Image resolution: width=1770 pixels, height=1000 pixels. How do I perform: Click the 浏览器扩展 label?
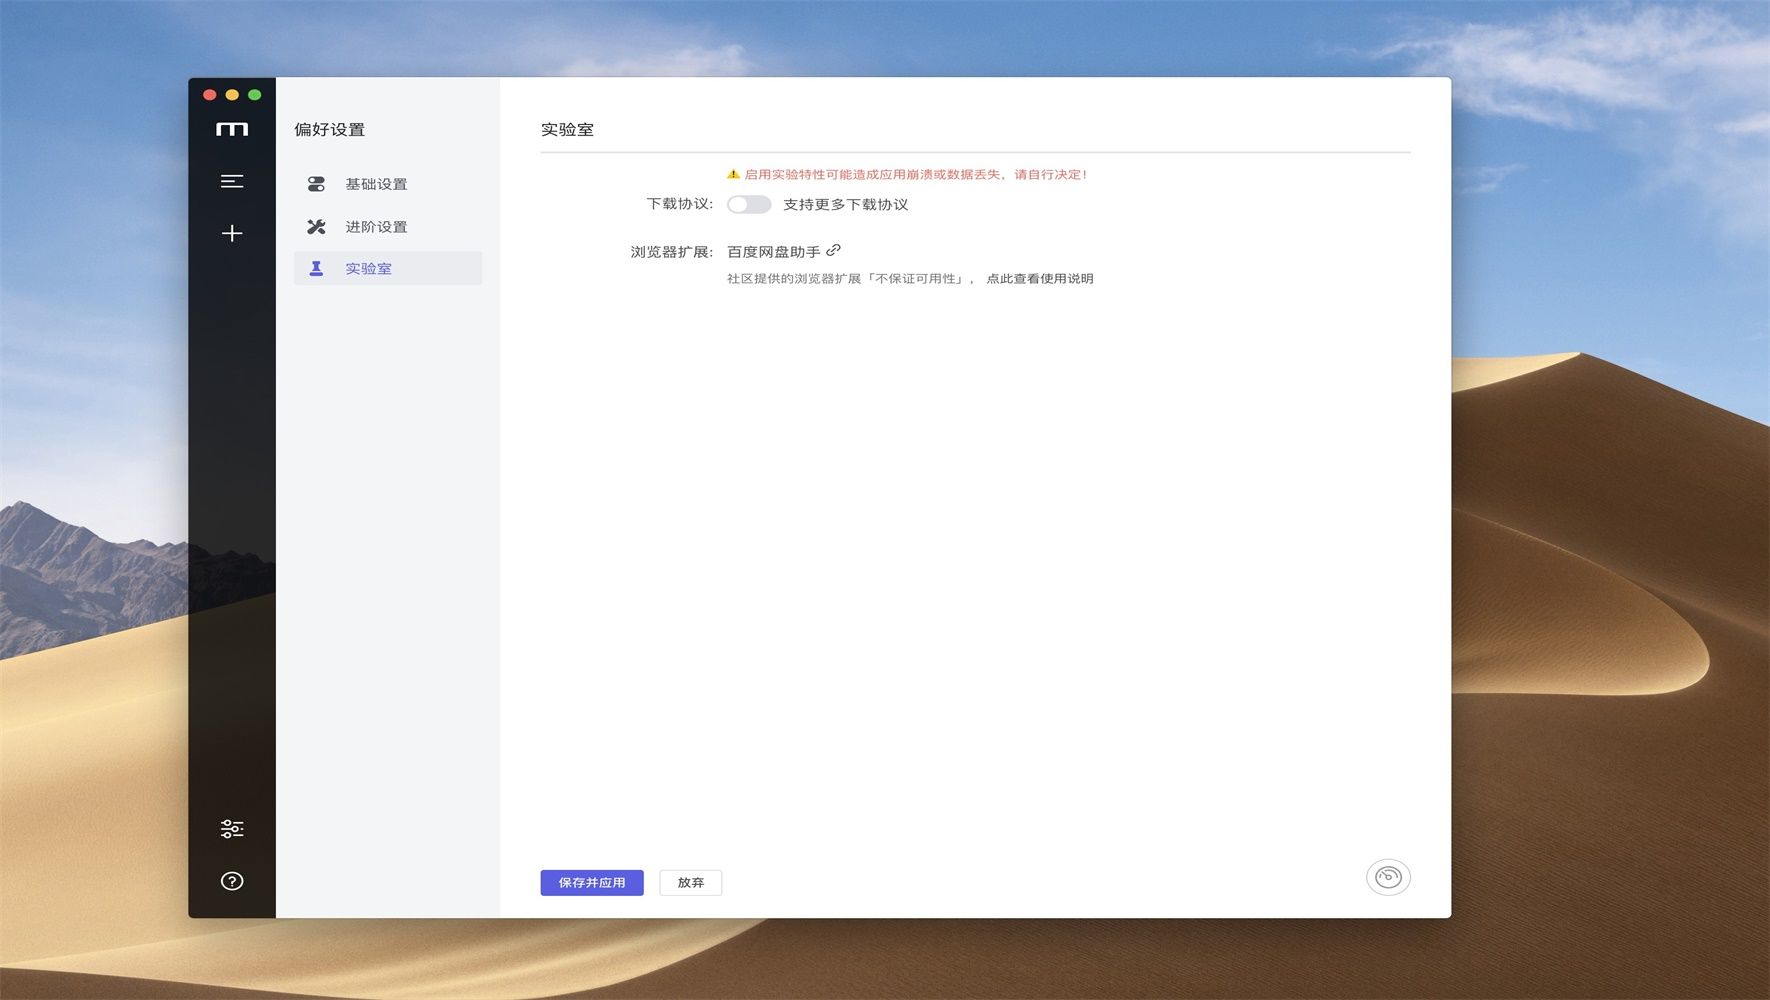click(x=672, y=252)
